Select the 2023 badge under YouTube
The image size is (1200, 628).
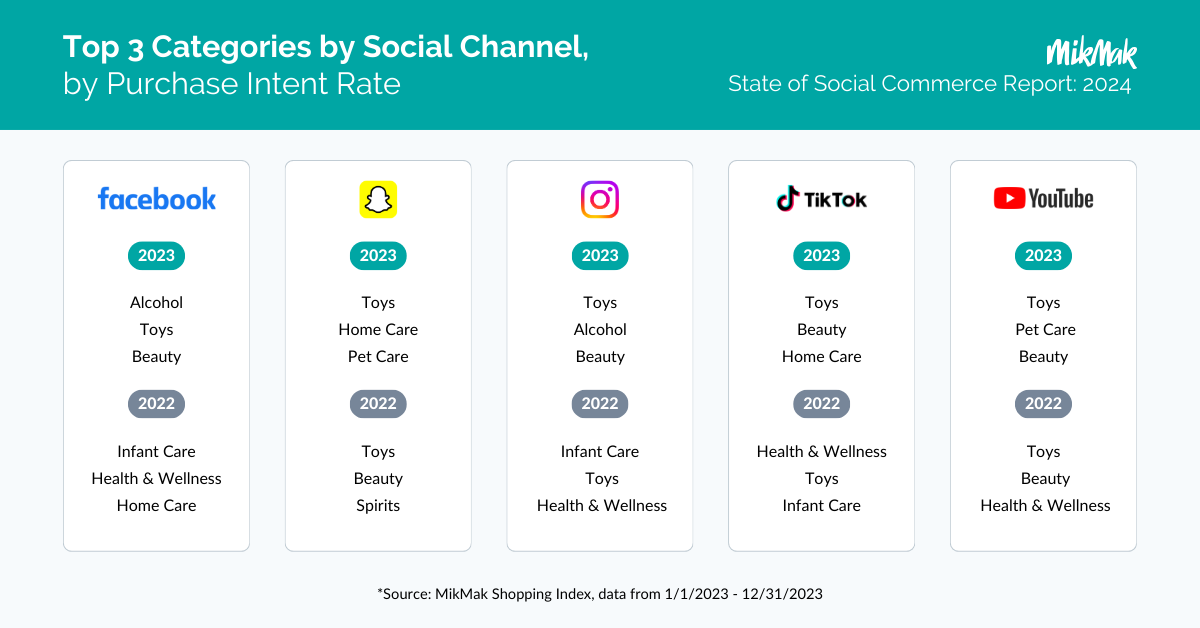1043,255
